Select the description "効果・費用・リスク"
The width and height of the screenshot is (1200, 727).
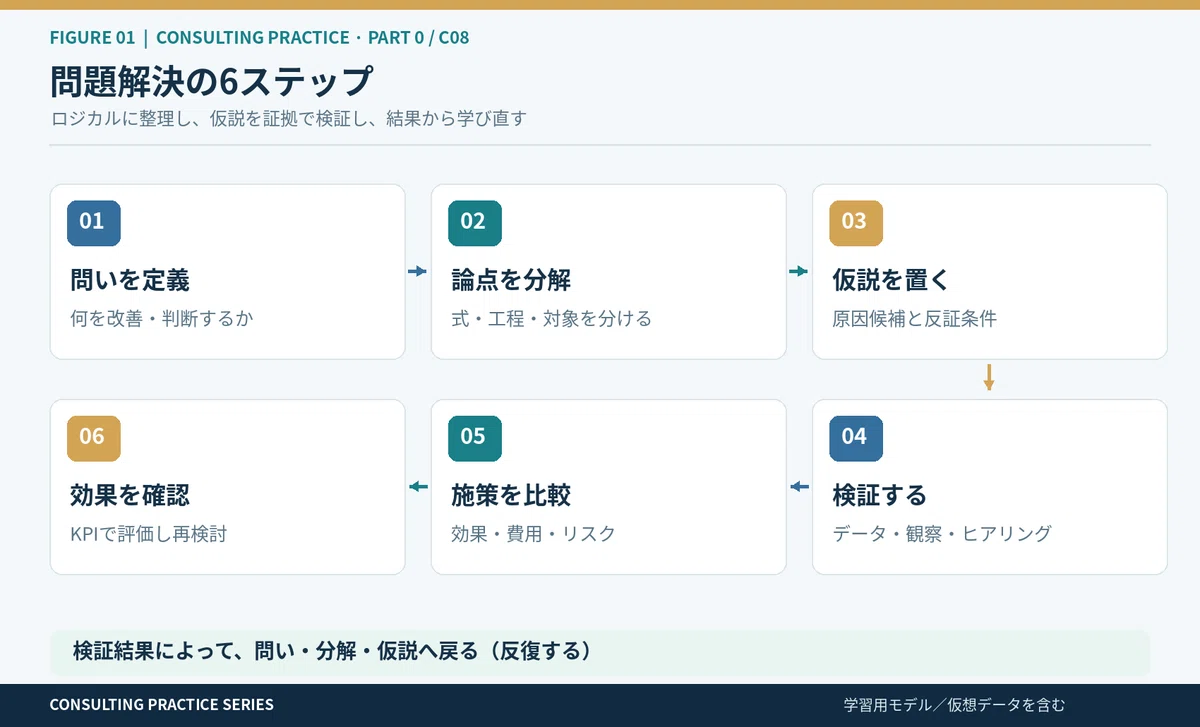pos(533,534)
